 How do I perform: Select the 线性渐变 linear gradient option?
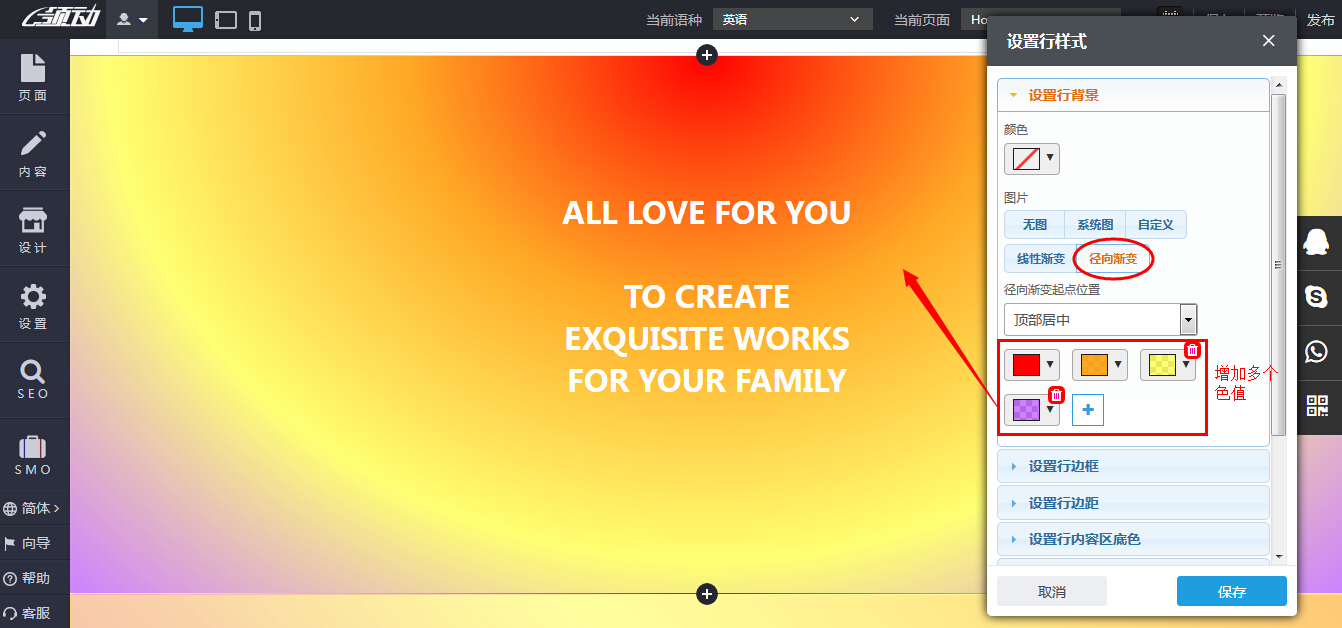click(1040, 259)
